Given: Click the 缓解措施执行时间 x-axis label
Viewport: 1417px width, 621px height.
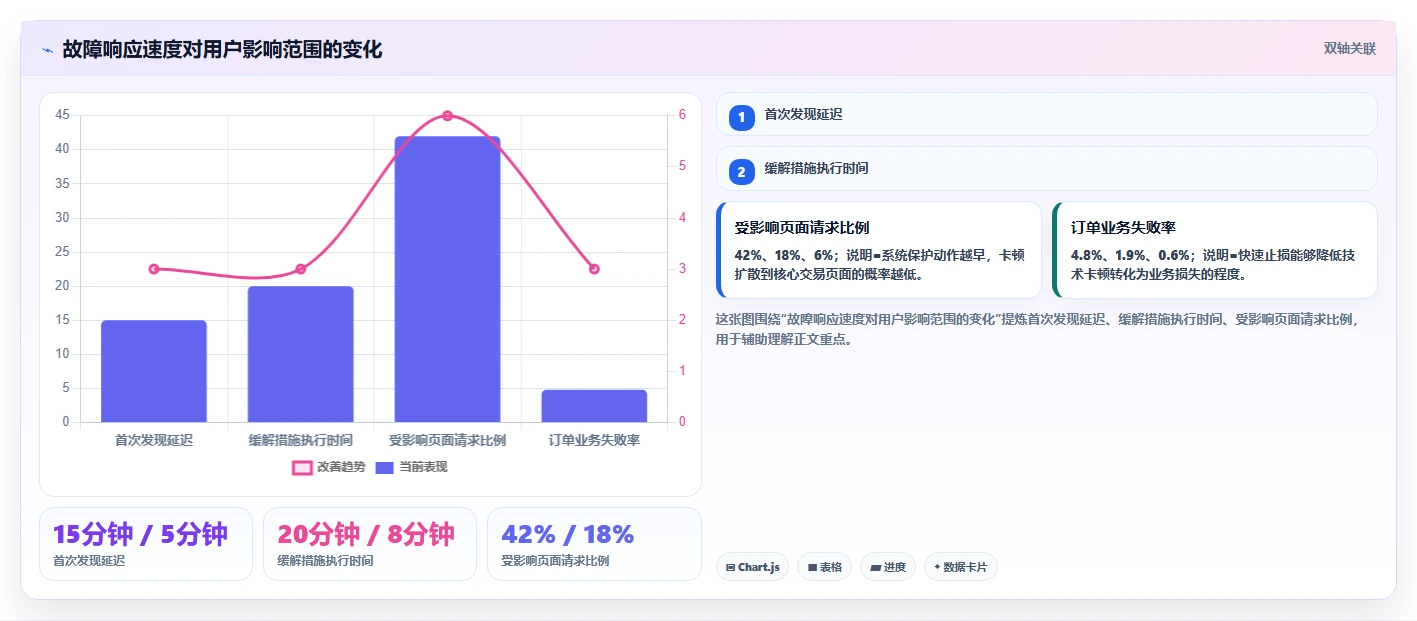Looking at the screenshot, I should coord(300,440).
